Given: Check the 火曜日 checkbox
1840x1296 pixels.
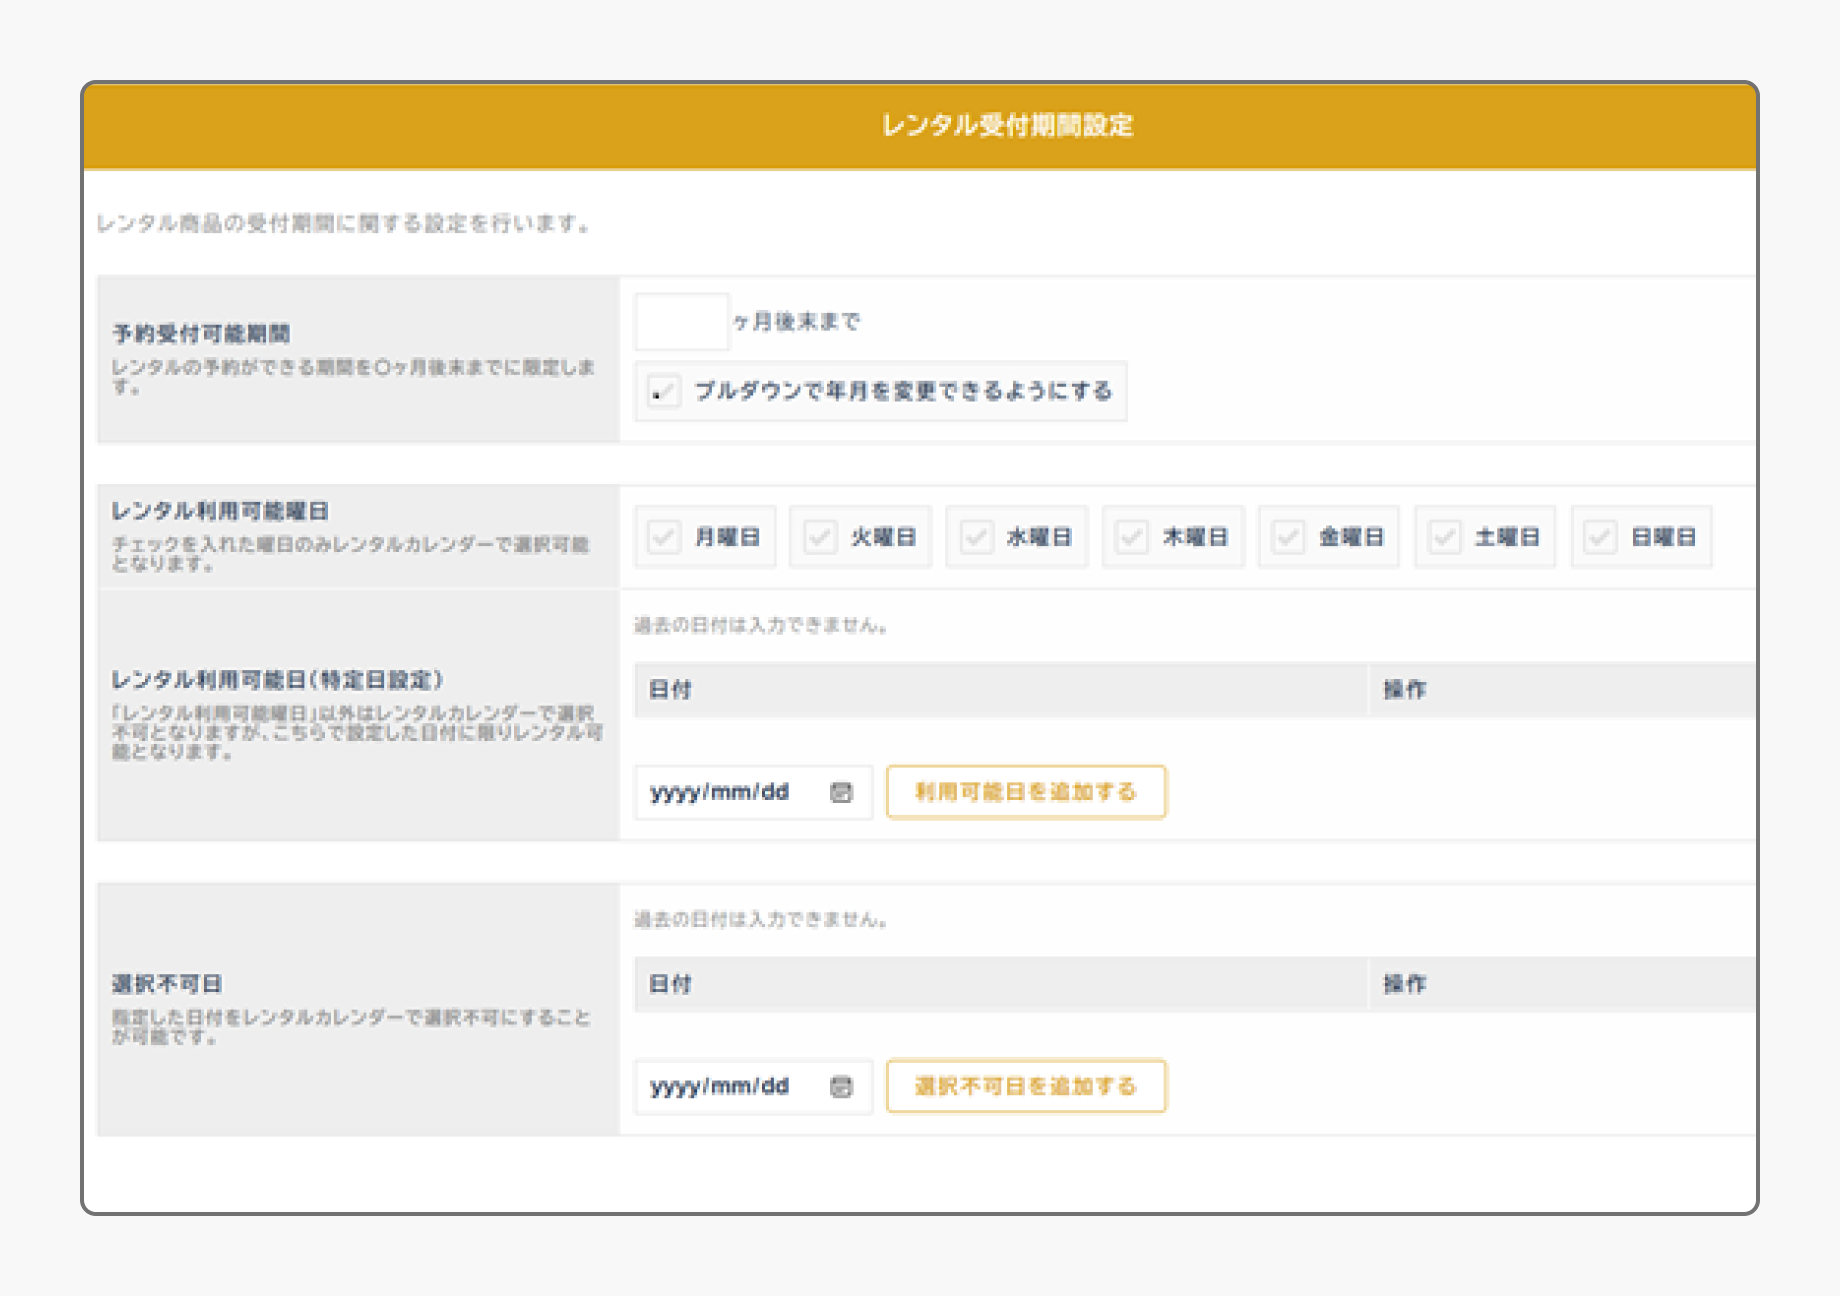Looking at the screenshot, I should pyautogui.click(x=820, y=537).
